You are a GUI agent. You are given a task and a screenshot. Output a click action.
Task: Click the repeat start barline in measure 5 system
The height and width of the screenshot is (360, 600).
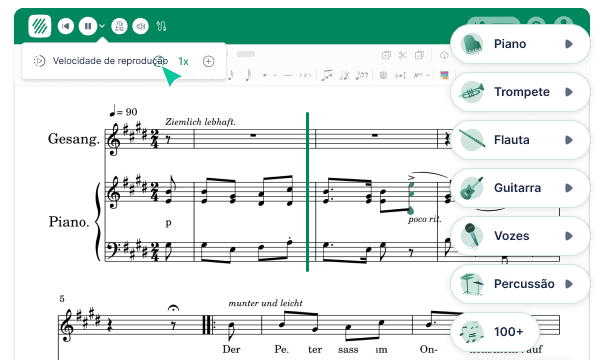pos(208,324)
